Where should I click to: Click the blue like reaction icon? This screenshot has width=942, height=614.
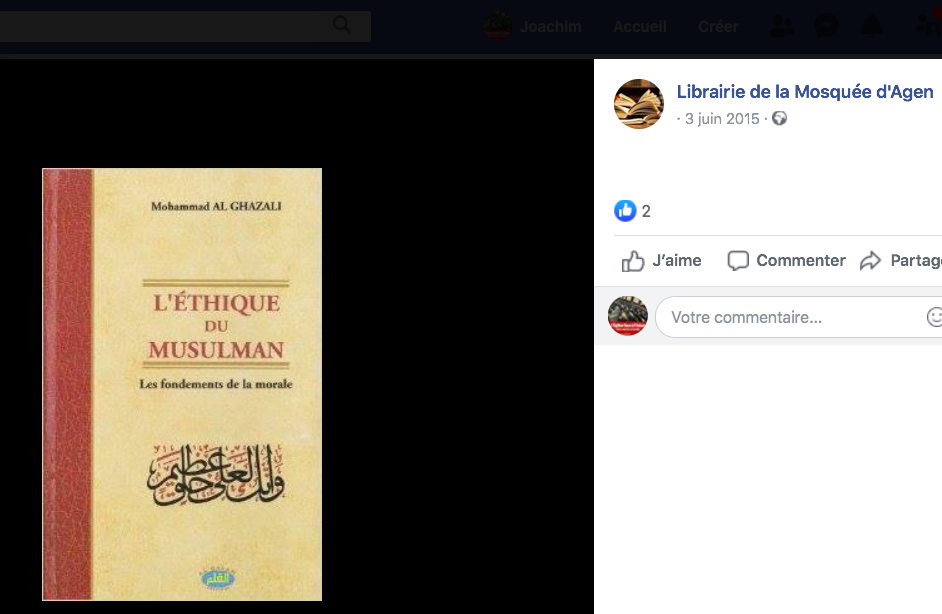tap(625, 211)
